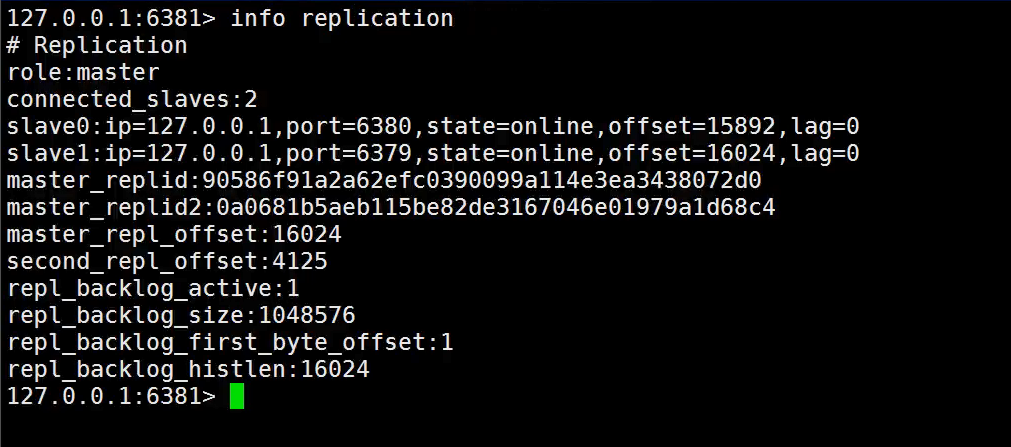Image resolution: width=1011 pixels, height=447 pixels.
Task: Click the green terminal cursor block
Action: pyautogui.click(x=237, y=397)
